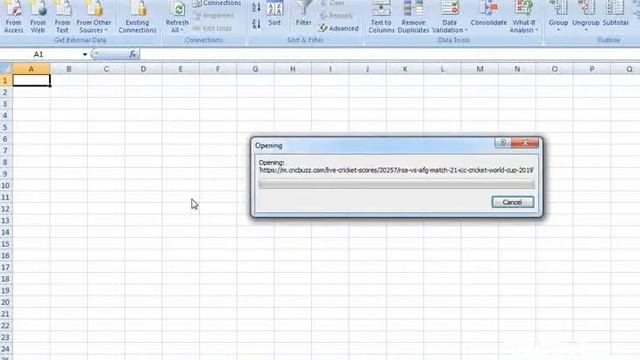
Task: Click the formula bar input
Action: coord(390,54)
